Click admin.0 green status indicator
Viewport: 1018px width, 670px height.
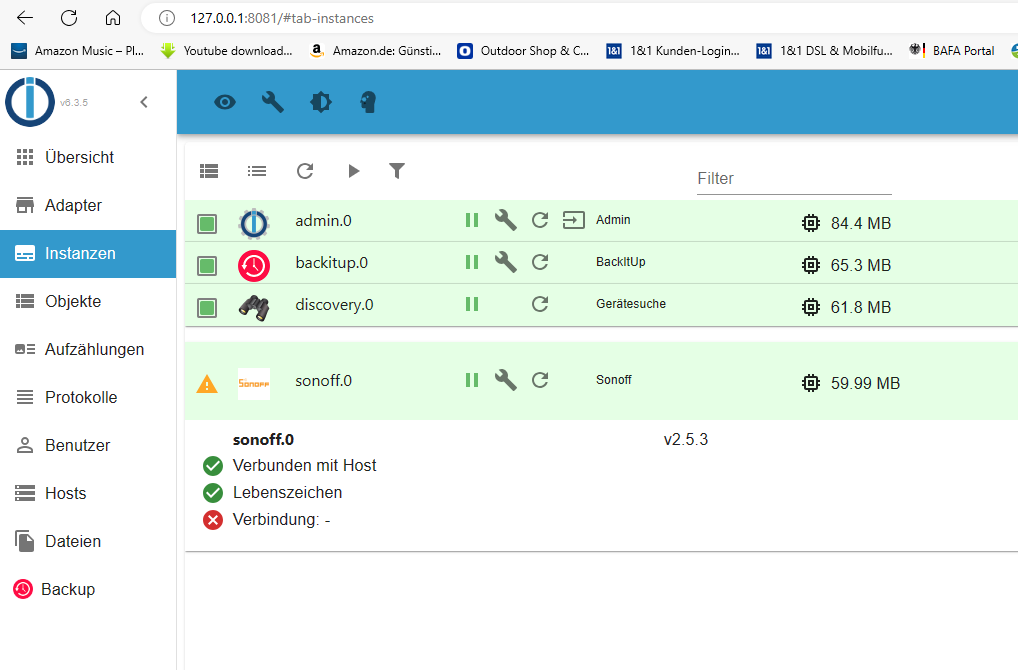207,224
